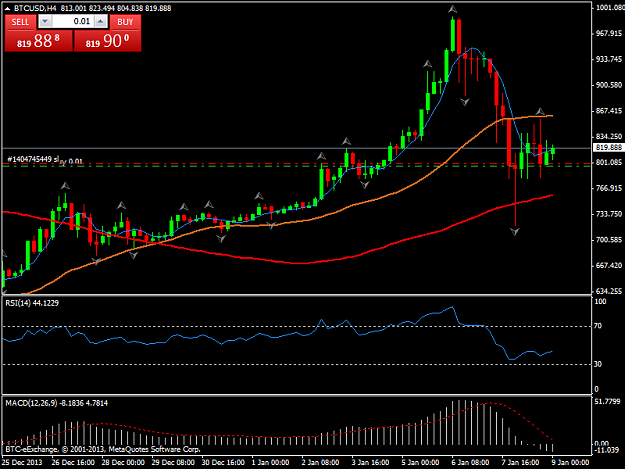Click the 28 Dec 00:00 time label
625x469 pixels.
(123, 462)
